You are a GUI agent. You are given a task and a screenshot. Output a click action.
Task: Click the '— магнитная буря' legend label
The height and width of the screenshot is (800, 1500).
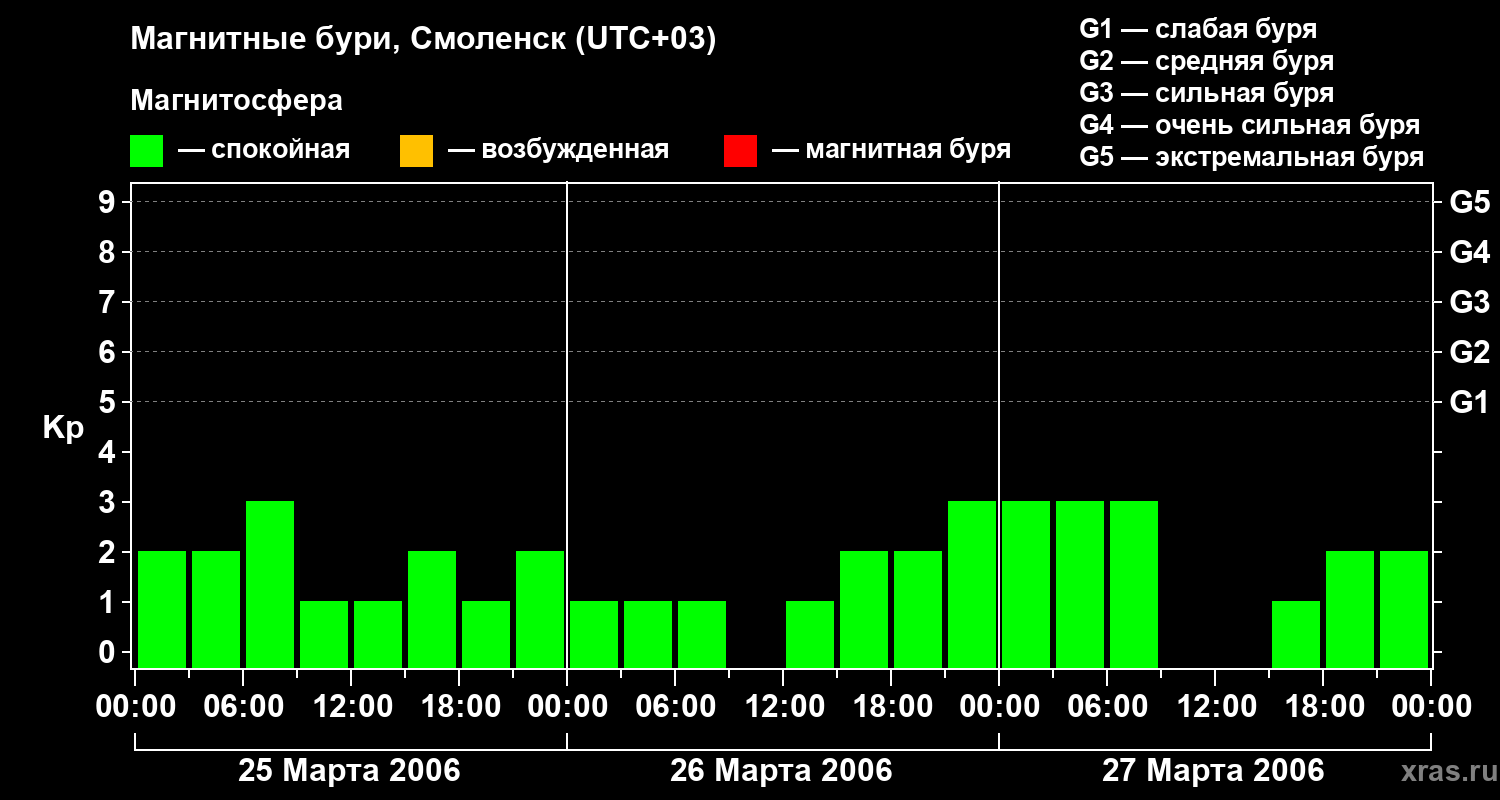point(892,151)
